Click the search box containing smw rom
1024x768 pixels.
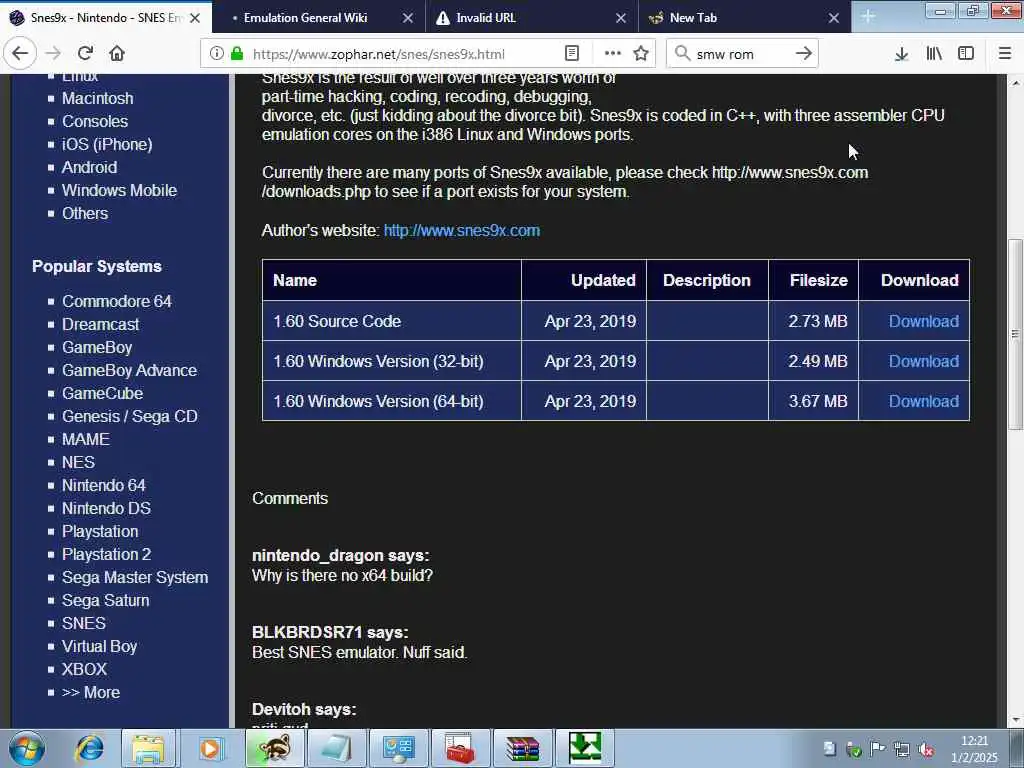click(x=743, y=54)
